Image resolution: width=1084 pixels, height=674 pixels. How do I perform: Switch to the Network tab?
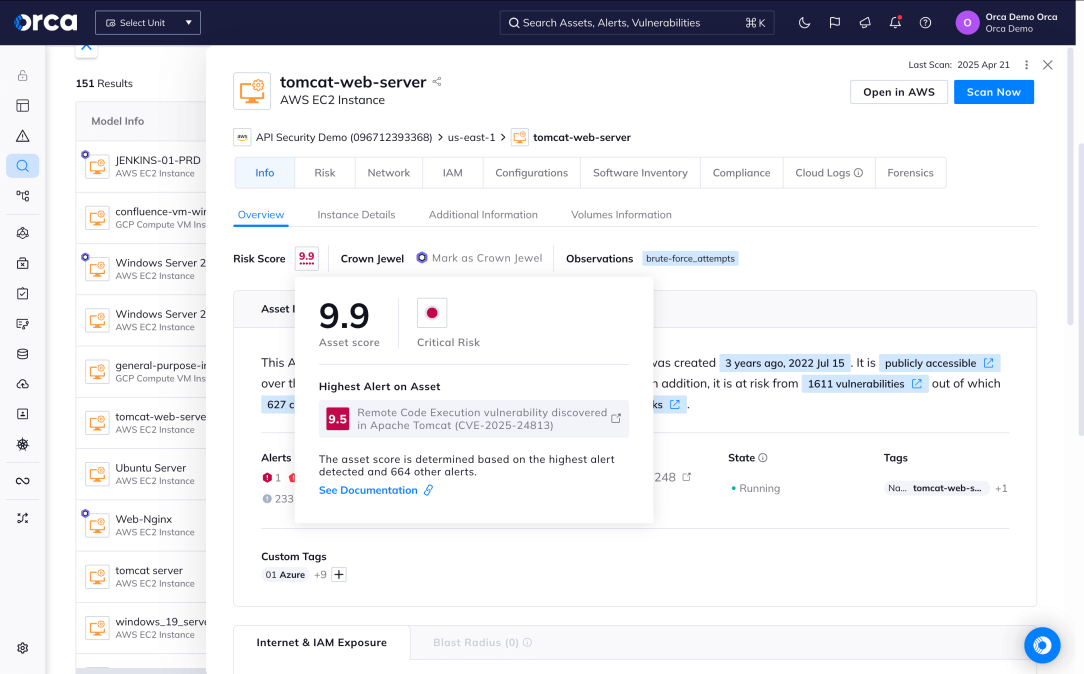(x=389, y=173)
